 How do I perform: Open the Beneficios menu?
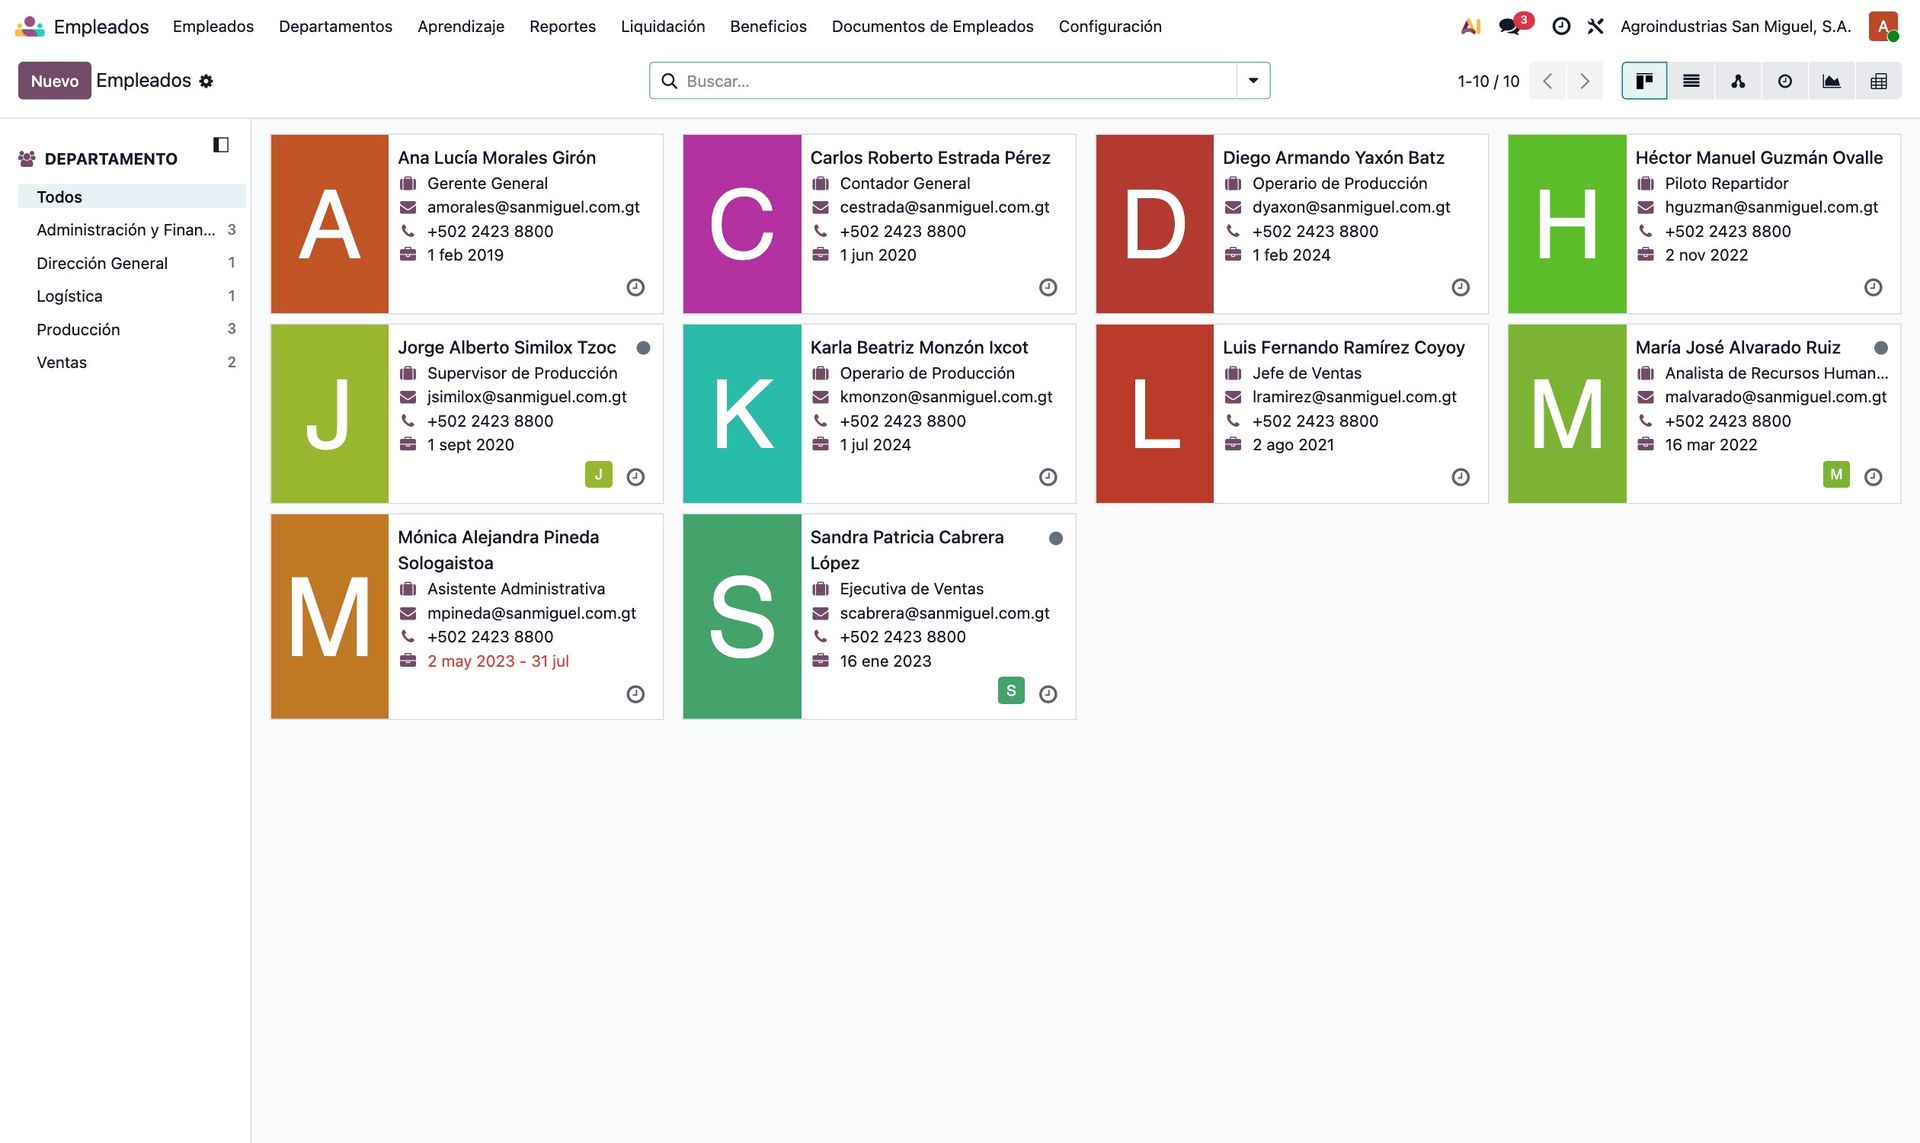tap(768, 26)
